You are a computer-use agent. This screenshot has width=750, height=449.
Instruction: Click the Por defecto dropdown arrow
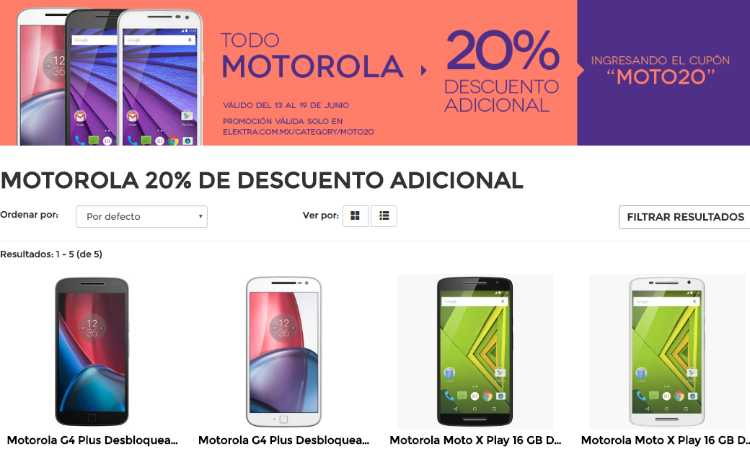point(200,217)
